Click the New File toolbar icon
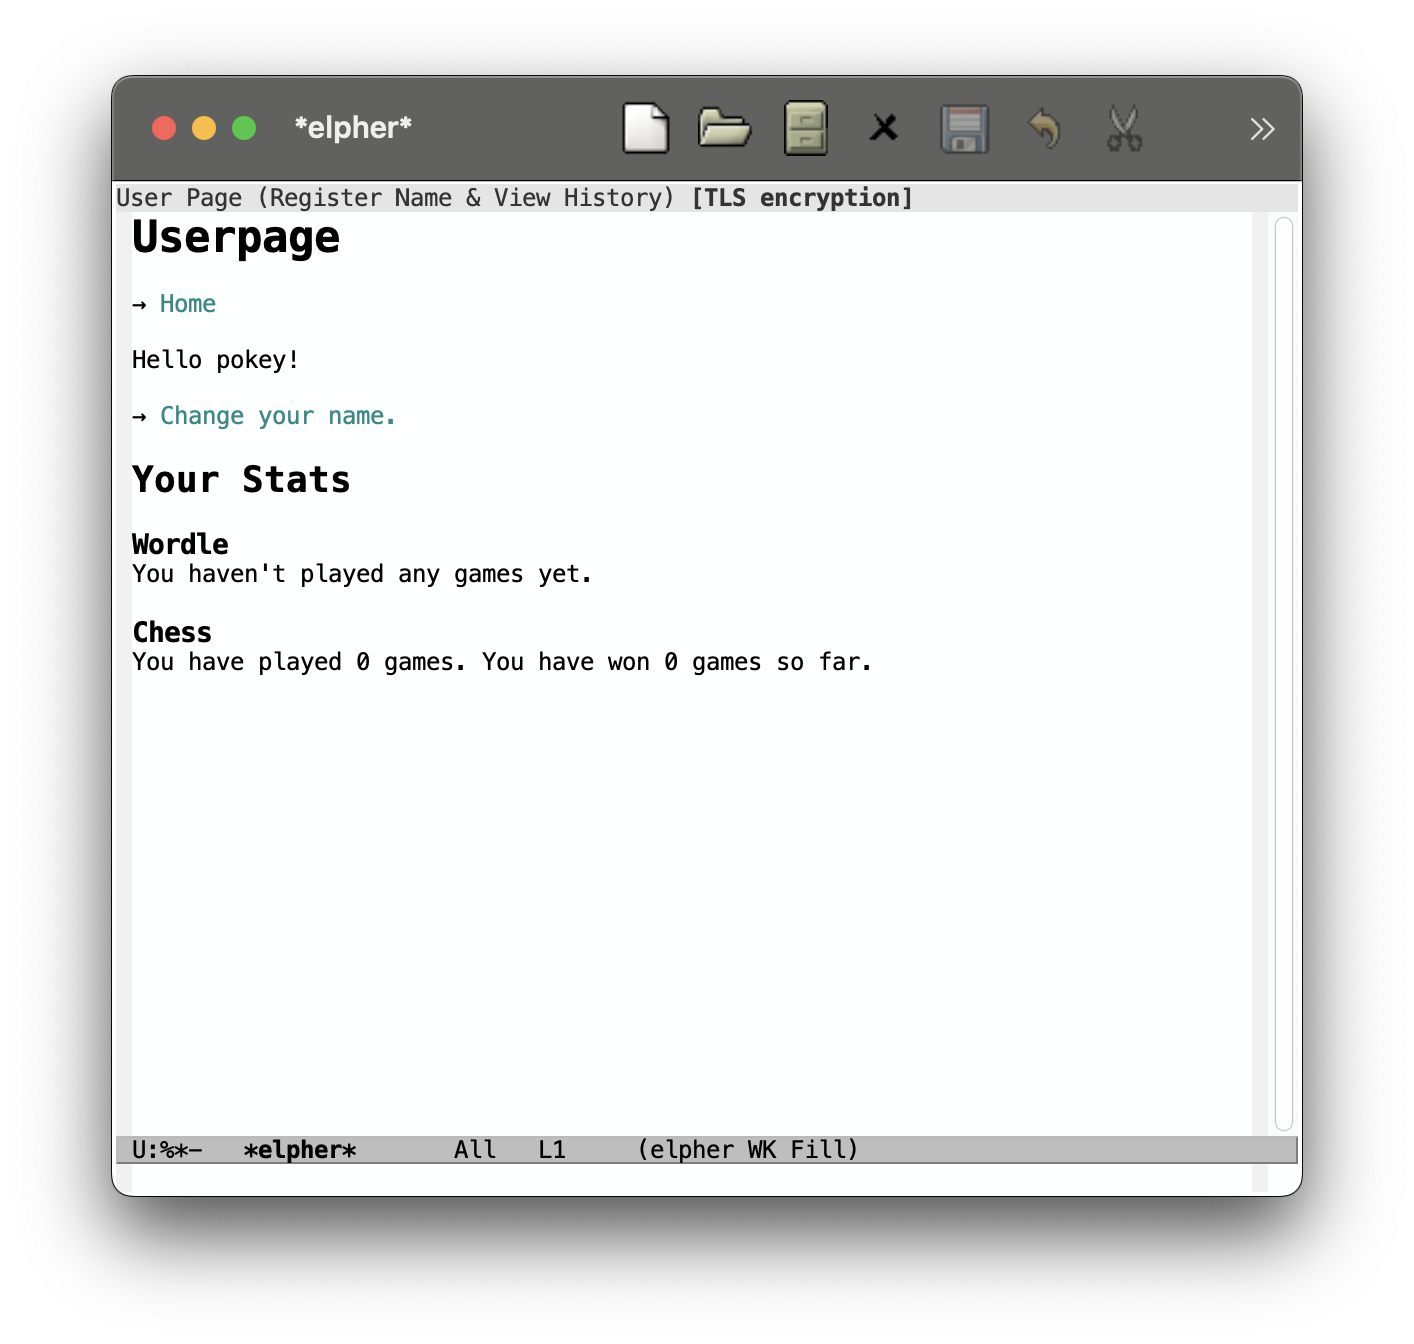This screenshot has width=1414, height=1344. pos(645,128)
